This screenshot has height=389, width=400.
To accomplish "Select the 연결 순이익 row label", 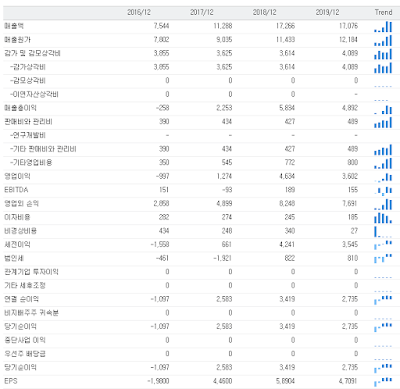I will 22,299.
